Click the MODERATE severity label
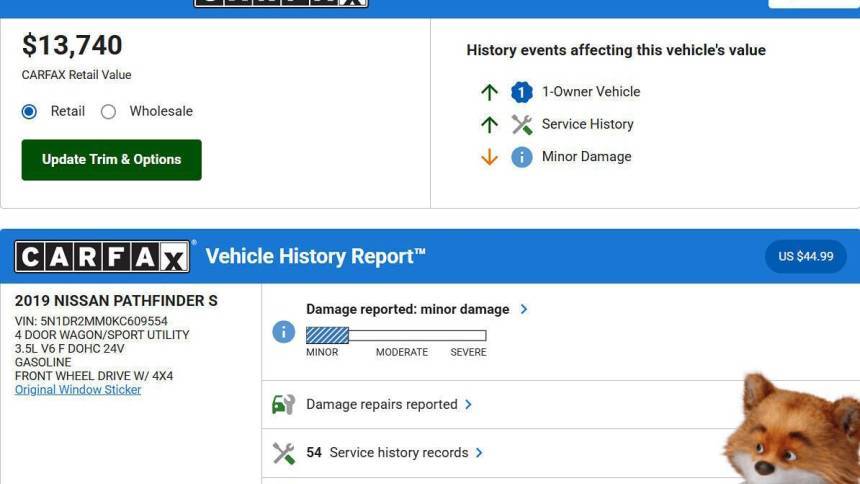The height and width of the screenshot is (484, 860). [401, 352]
